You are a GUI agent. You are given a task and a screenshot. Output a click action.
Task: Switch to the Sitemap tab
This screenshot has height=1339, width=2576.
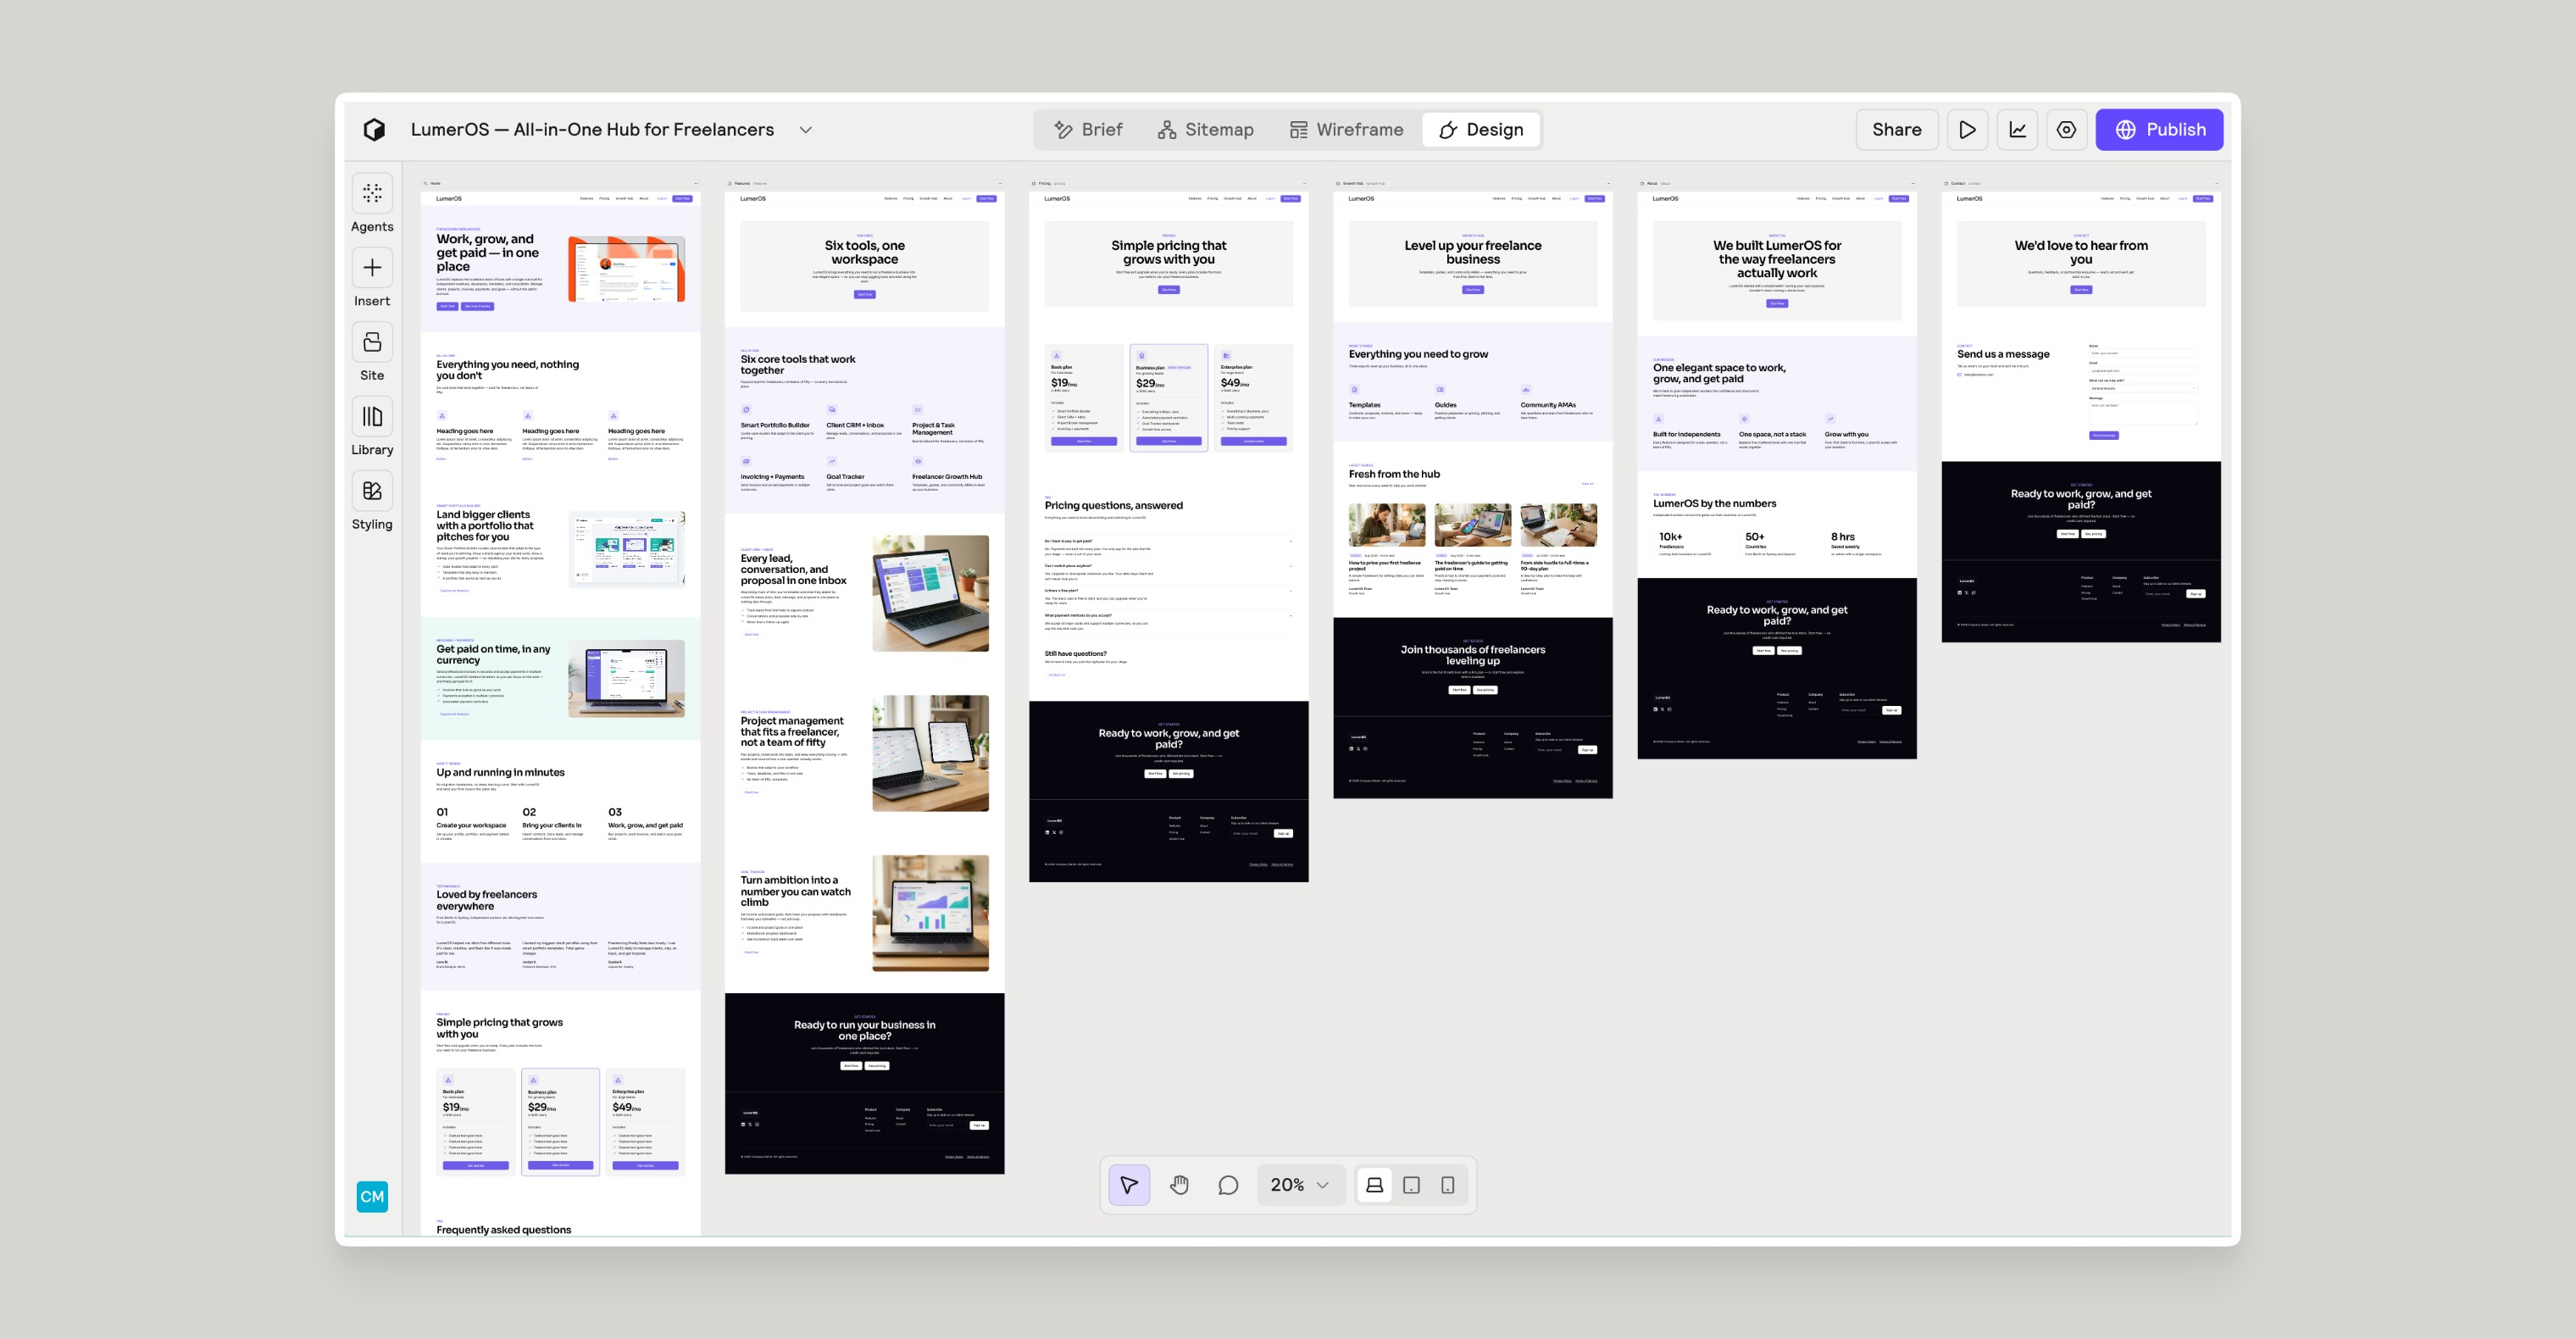[1206, 130]
